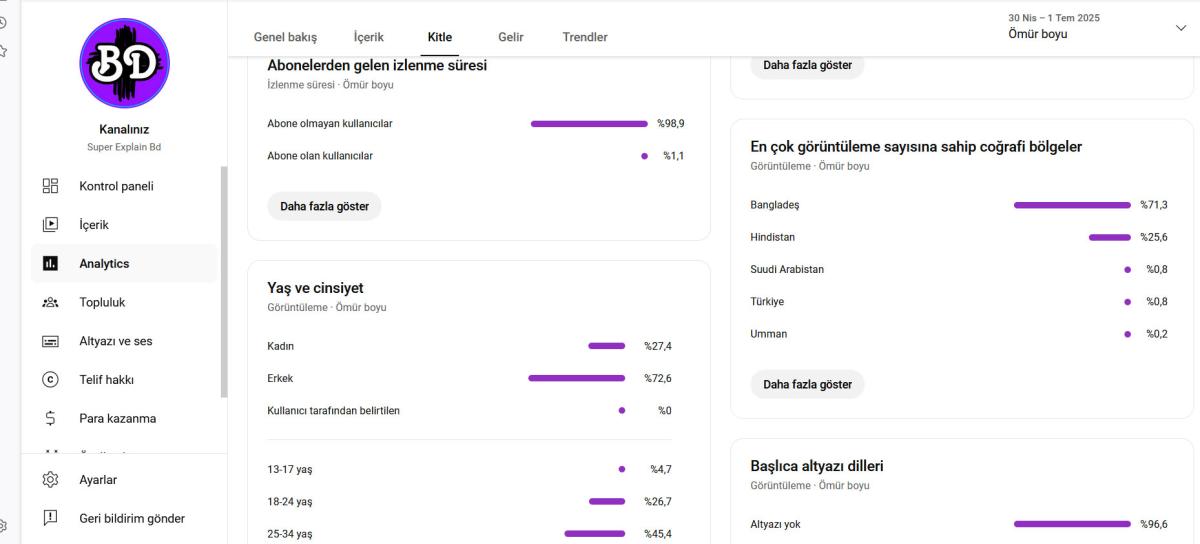The image size is (1200, 544).
Task: Click the Bangladeş percentage bar
Action: pos(1072,205)
